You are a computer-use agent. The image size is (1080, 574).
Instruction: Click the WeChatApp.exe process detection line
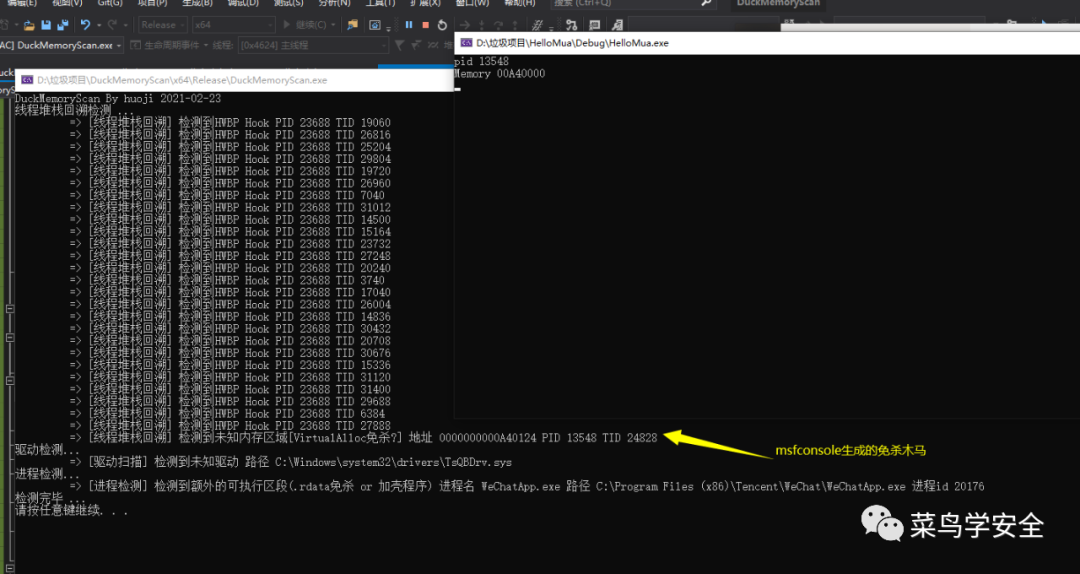(x=527, y=486)
